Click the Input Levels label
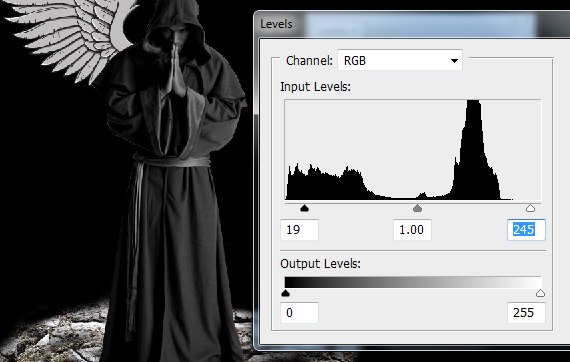 point(315,87)
